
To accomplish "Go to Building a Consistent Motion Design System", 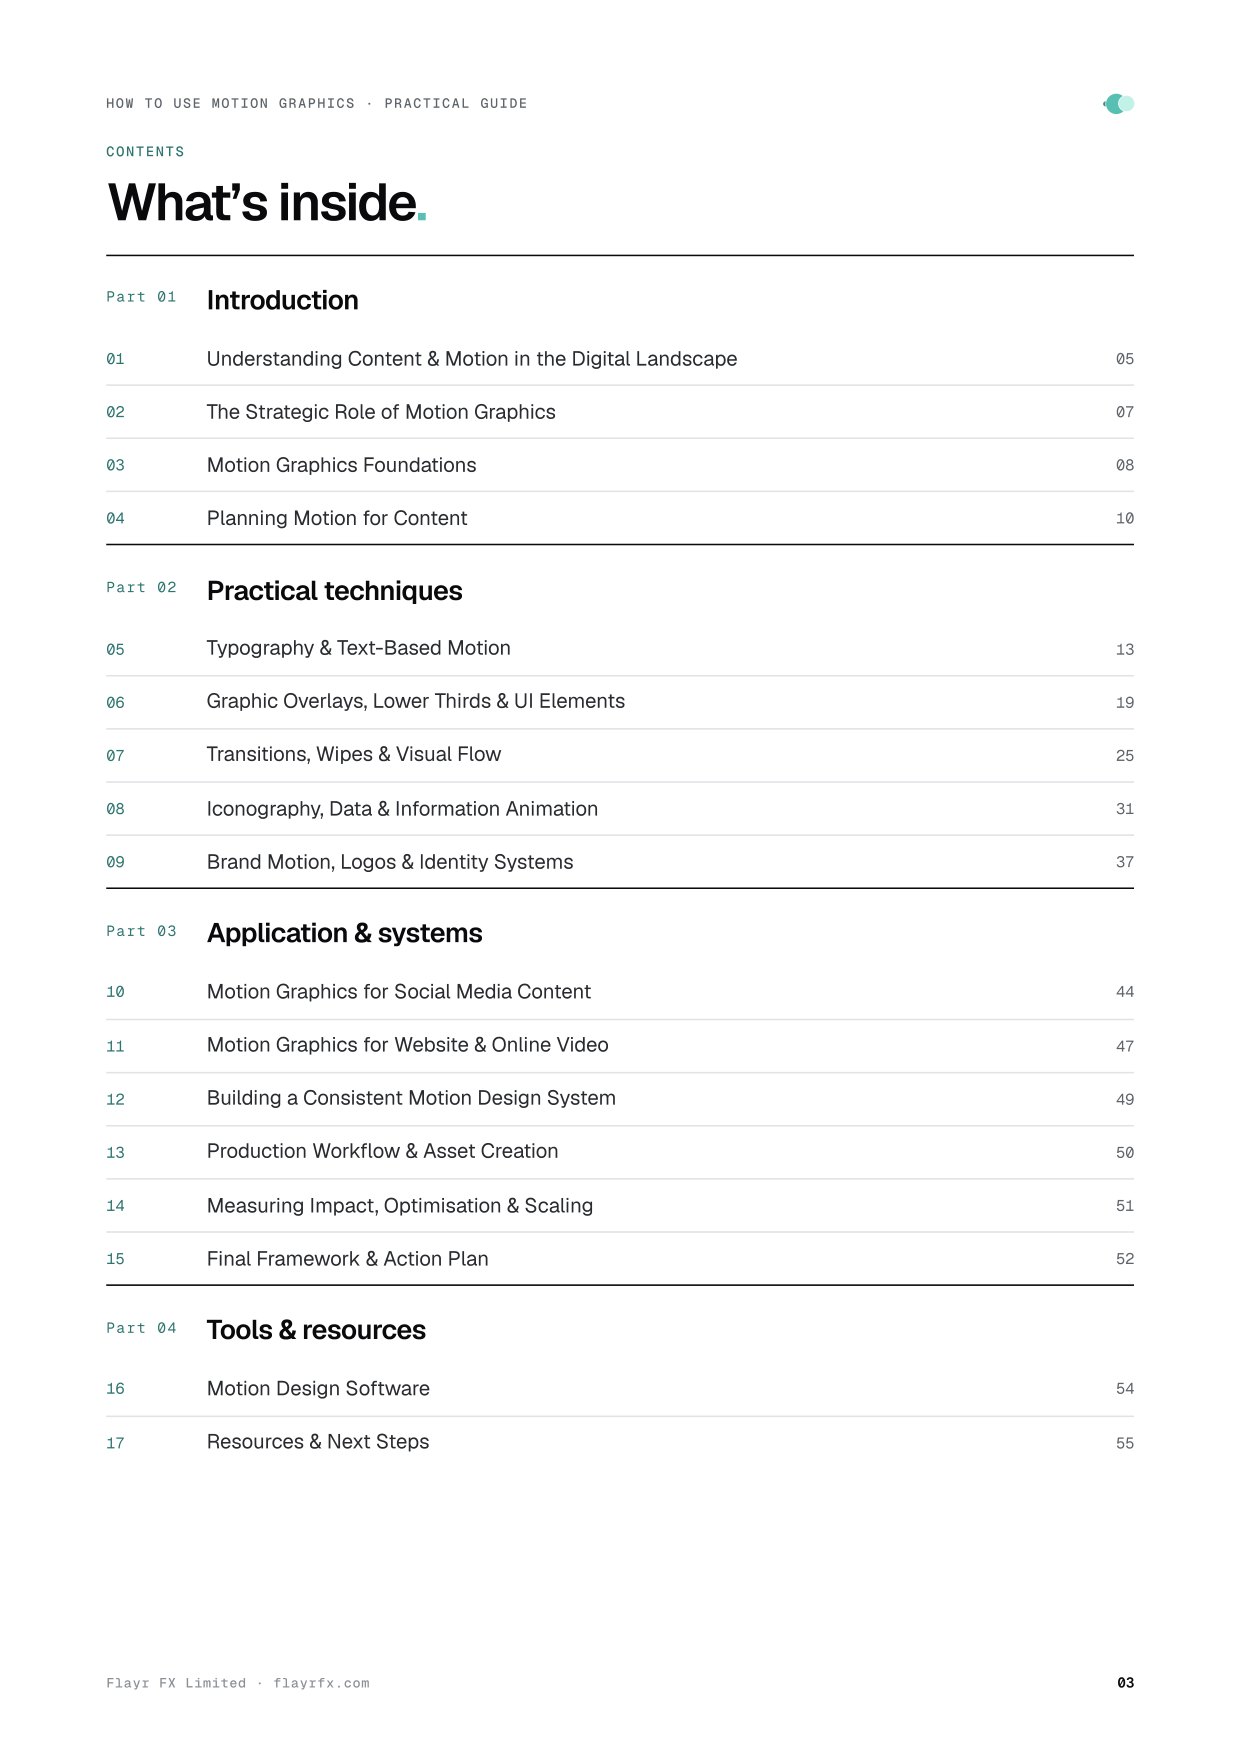I will (620, 1099).
